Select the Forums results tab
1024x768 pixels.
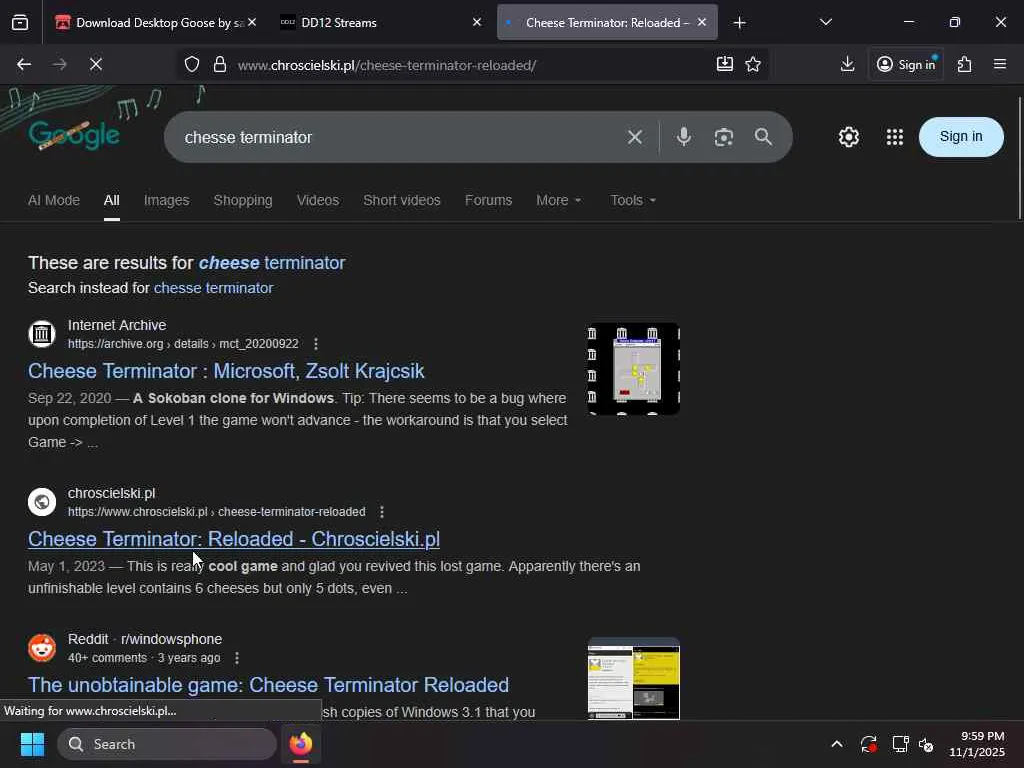pyautogui.click(x=488, y=200)
